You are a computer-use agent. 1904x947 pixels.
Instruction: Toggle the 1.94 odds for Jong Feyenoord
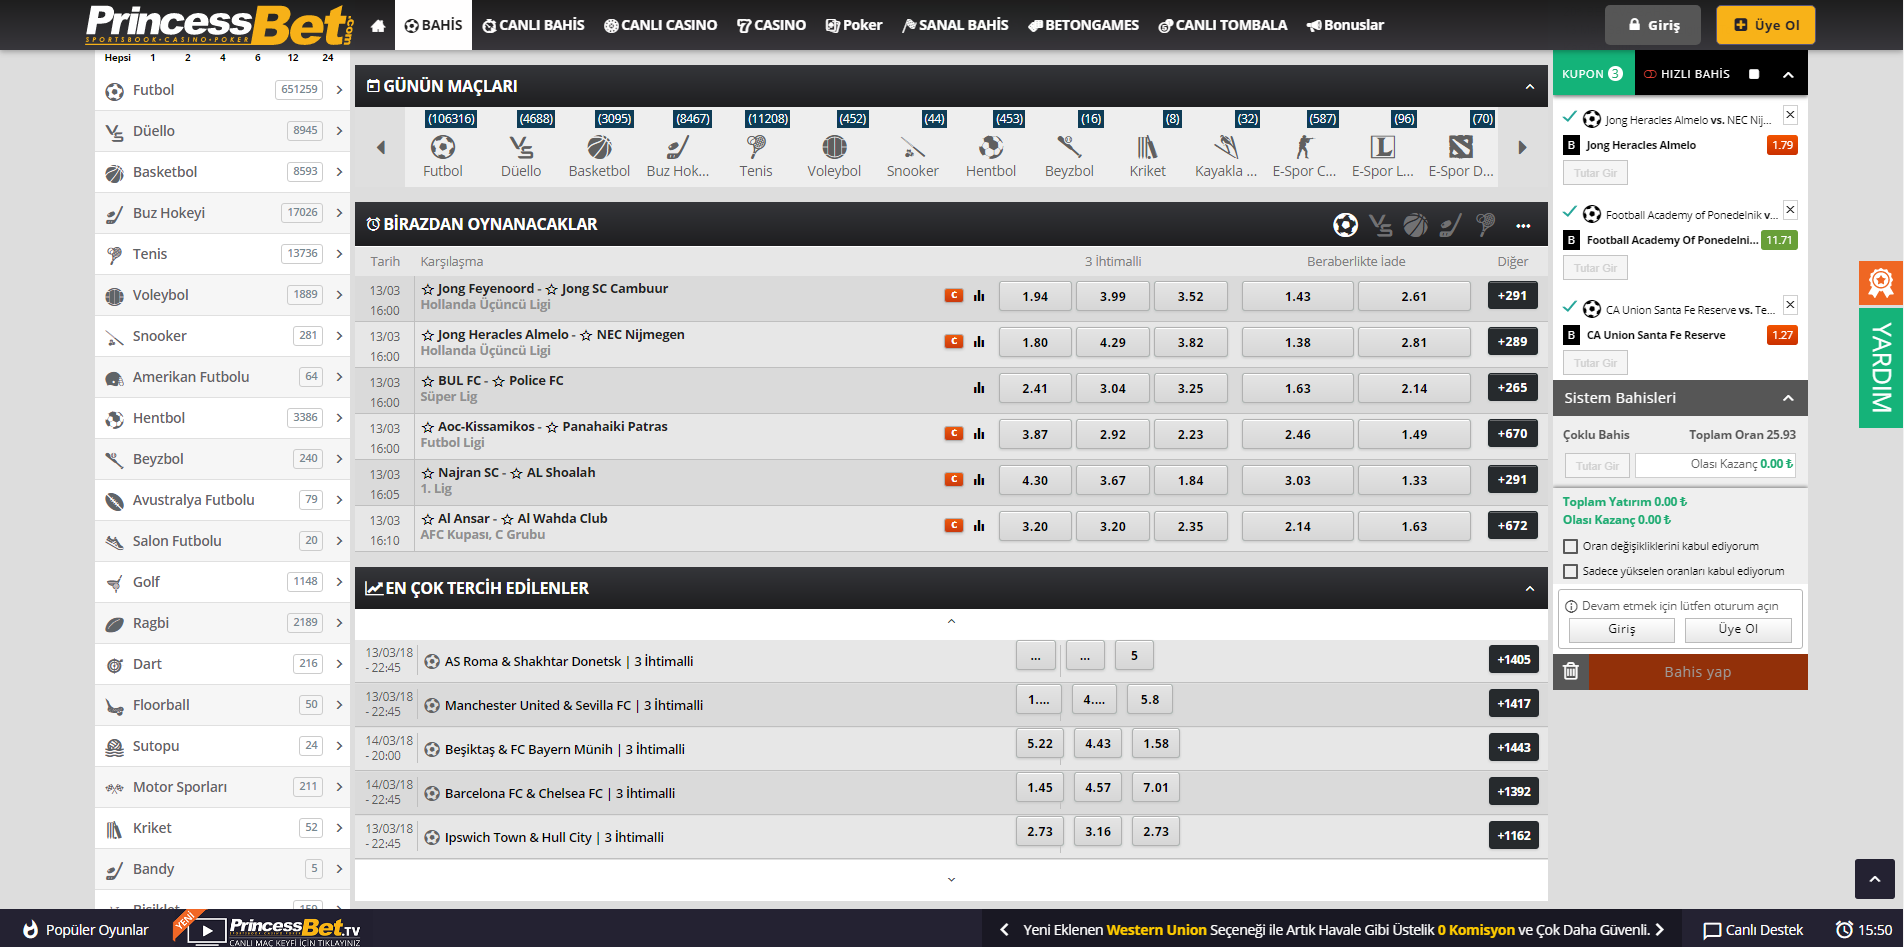tap(1035, 296)
